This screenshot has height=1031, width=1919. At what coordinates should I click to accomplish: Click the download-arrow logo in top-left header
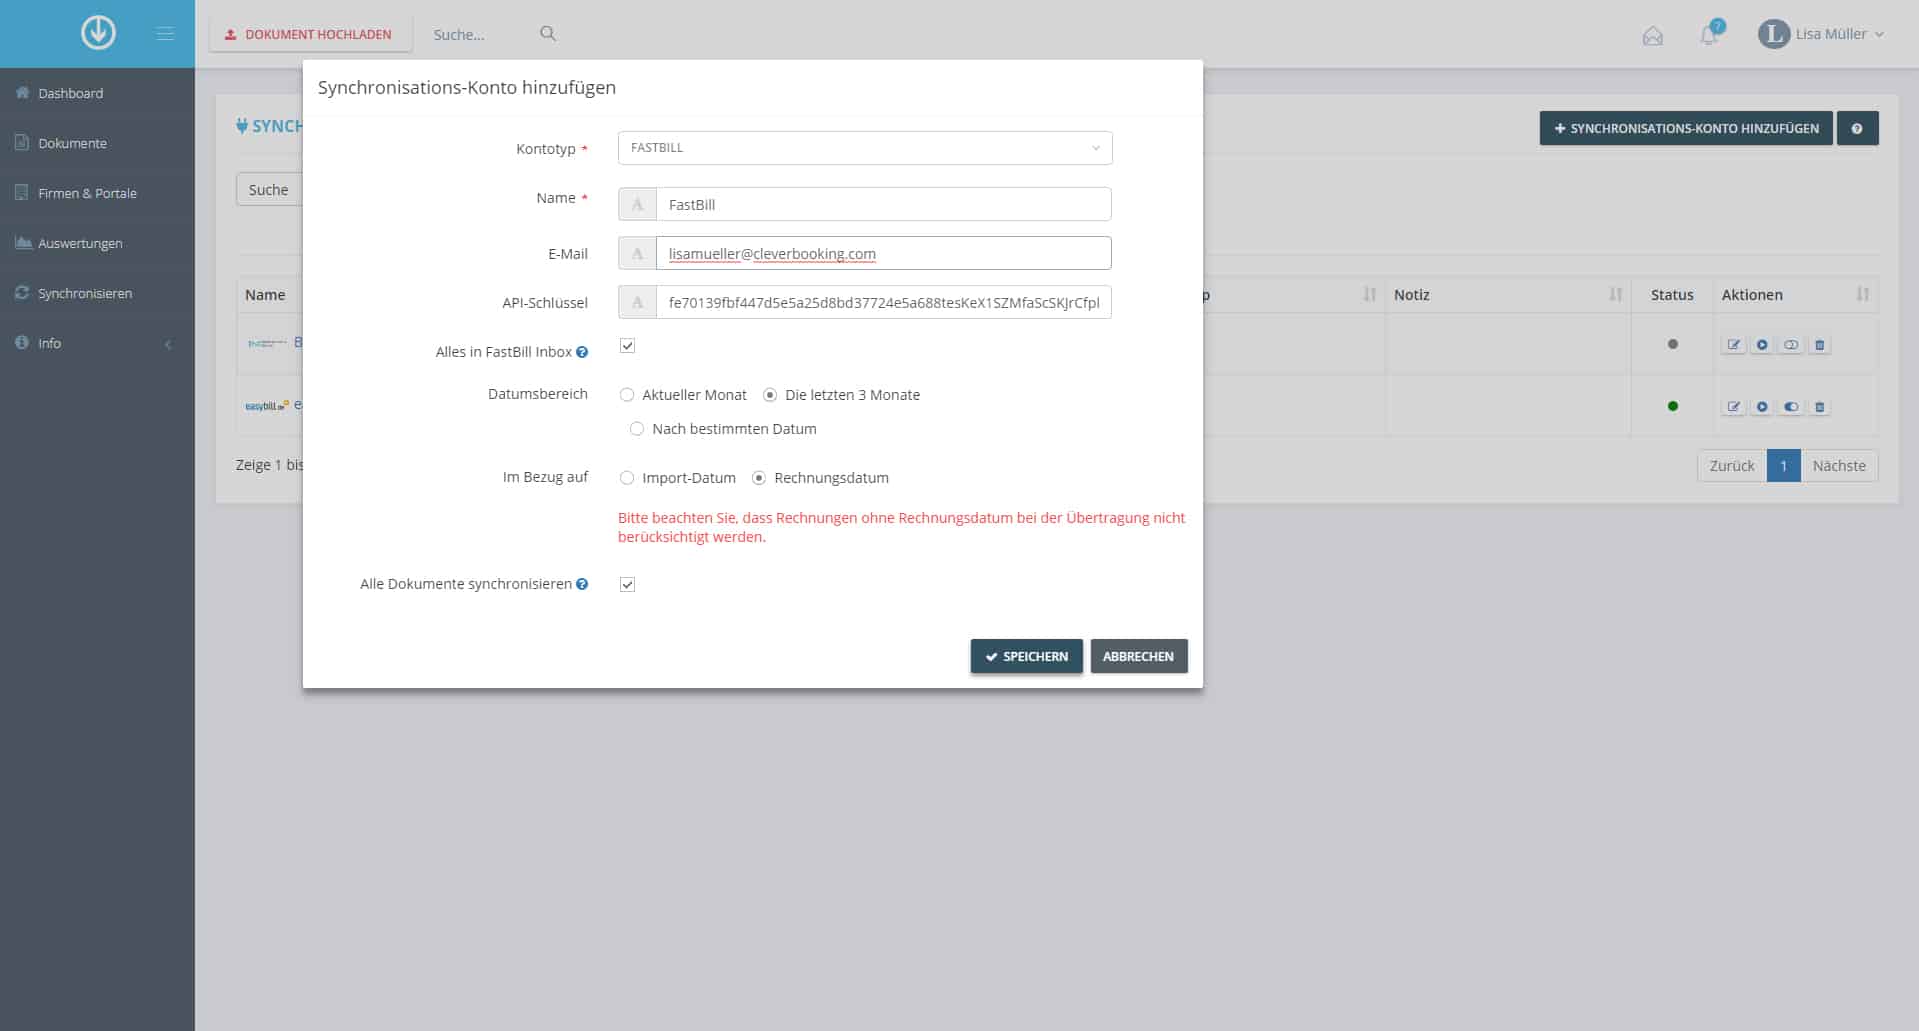[x=98, y=33]
